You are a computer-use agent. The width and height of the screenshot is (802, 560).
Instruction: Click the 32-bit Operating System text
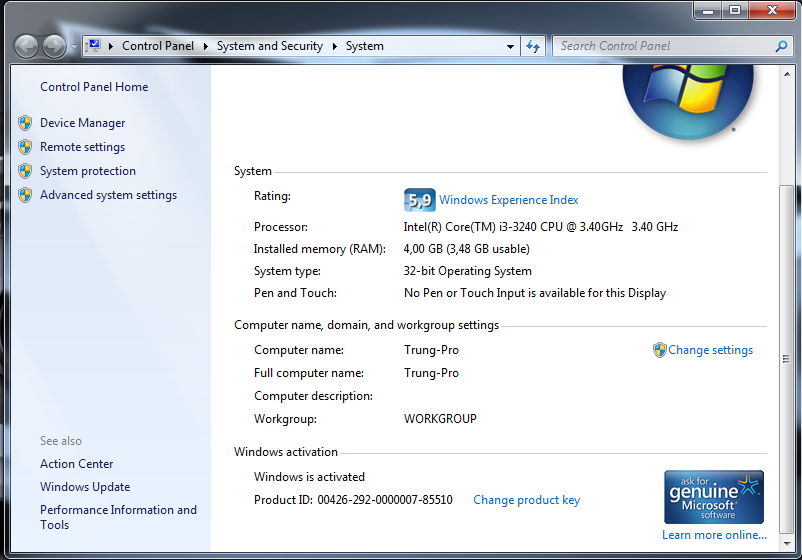[x=467, y=271]
